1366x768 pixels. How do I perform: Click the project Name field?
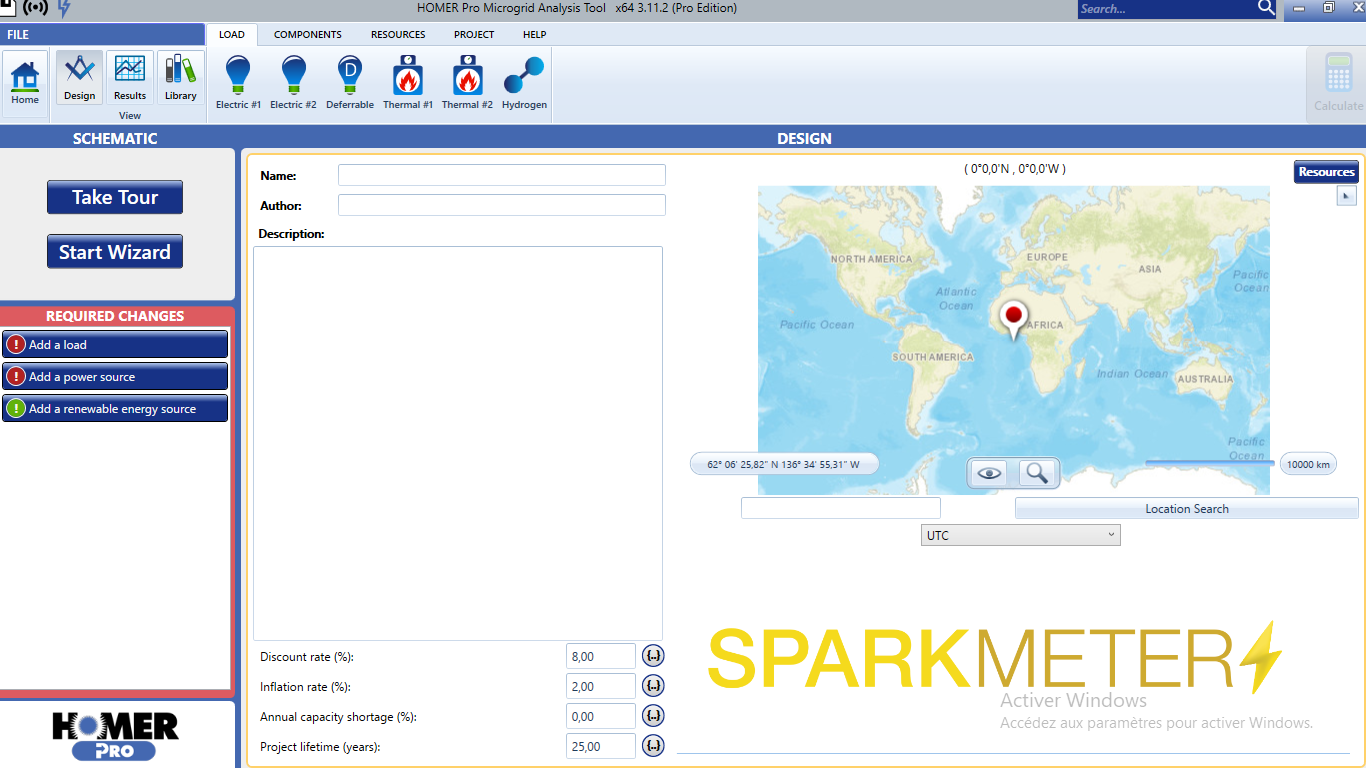(502, 175)
